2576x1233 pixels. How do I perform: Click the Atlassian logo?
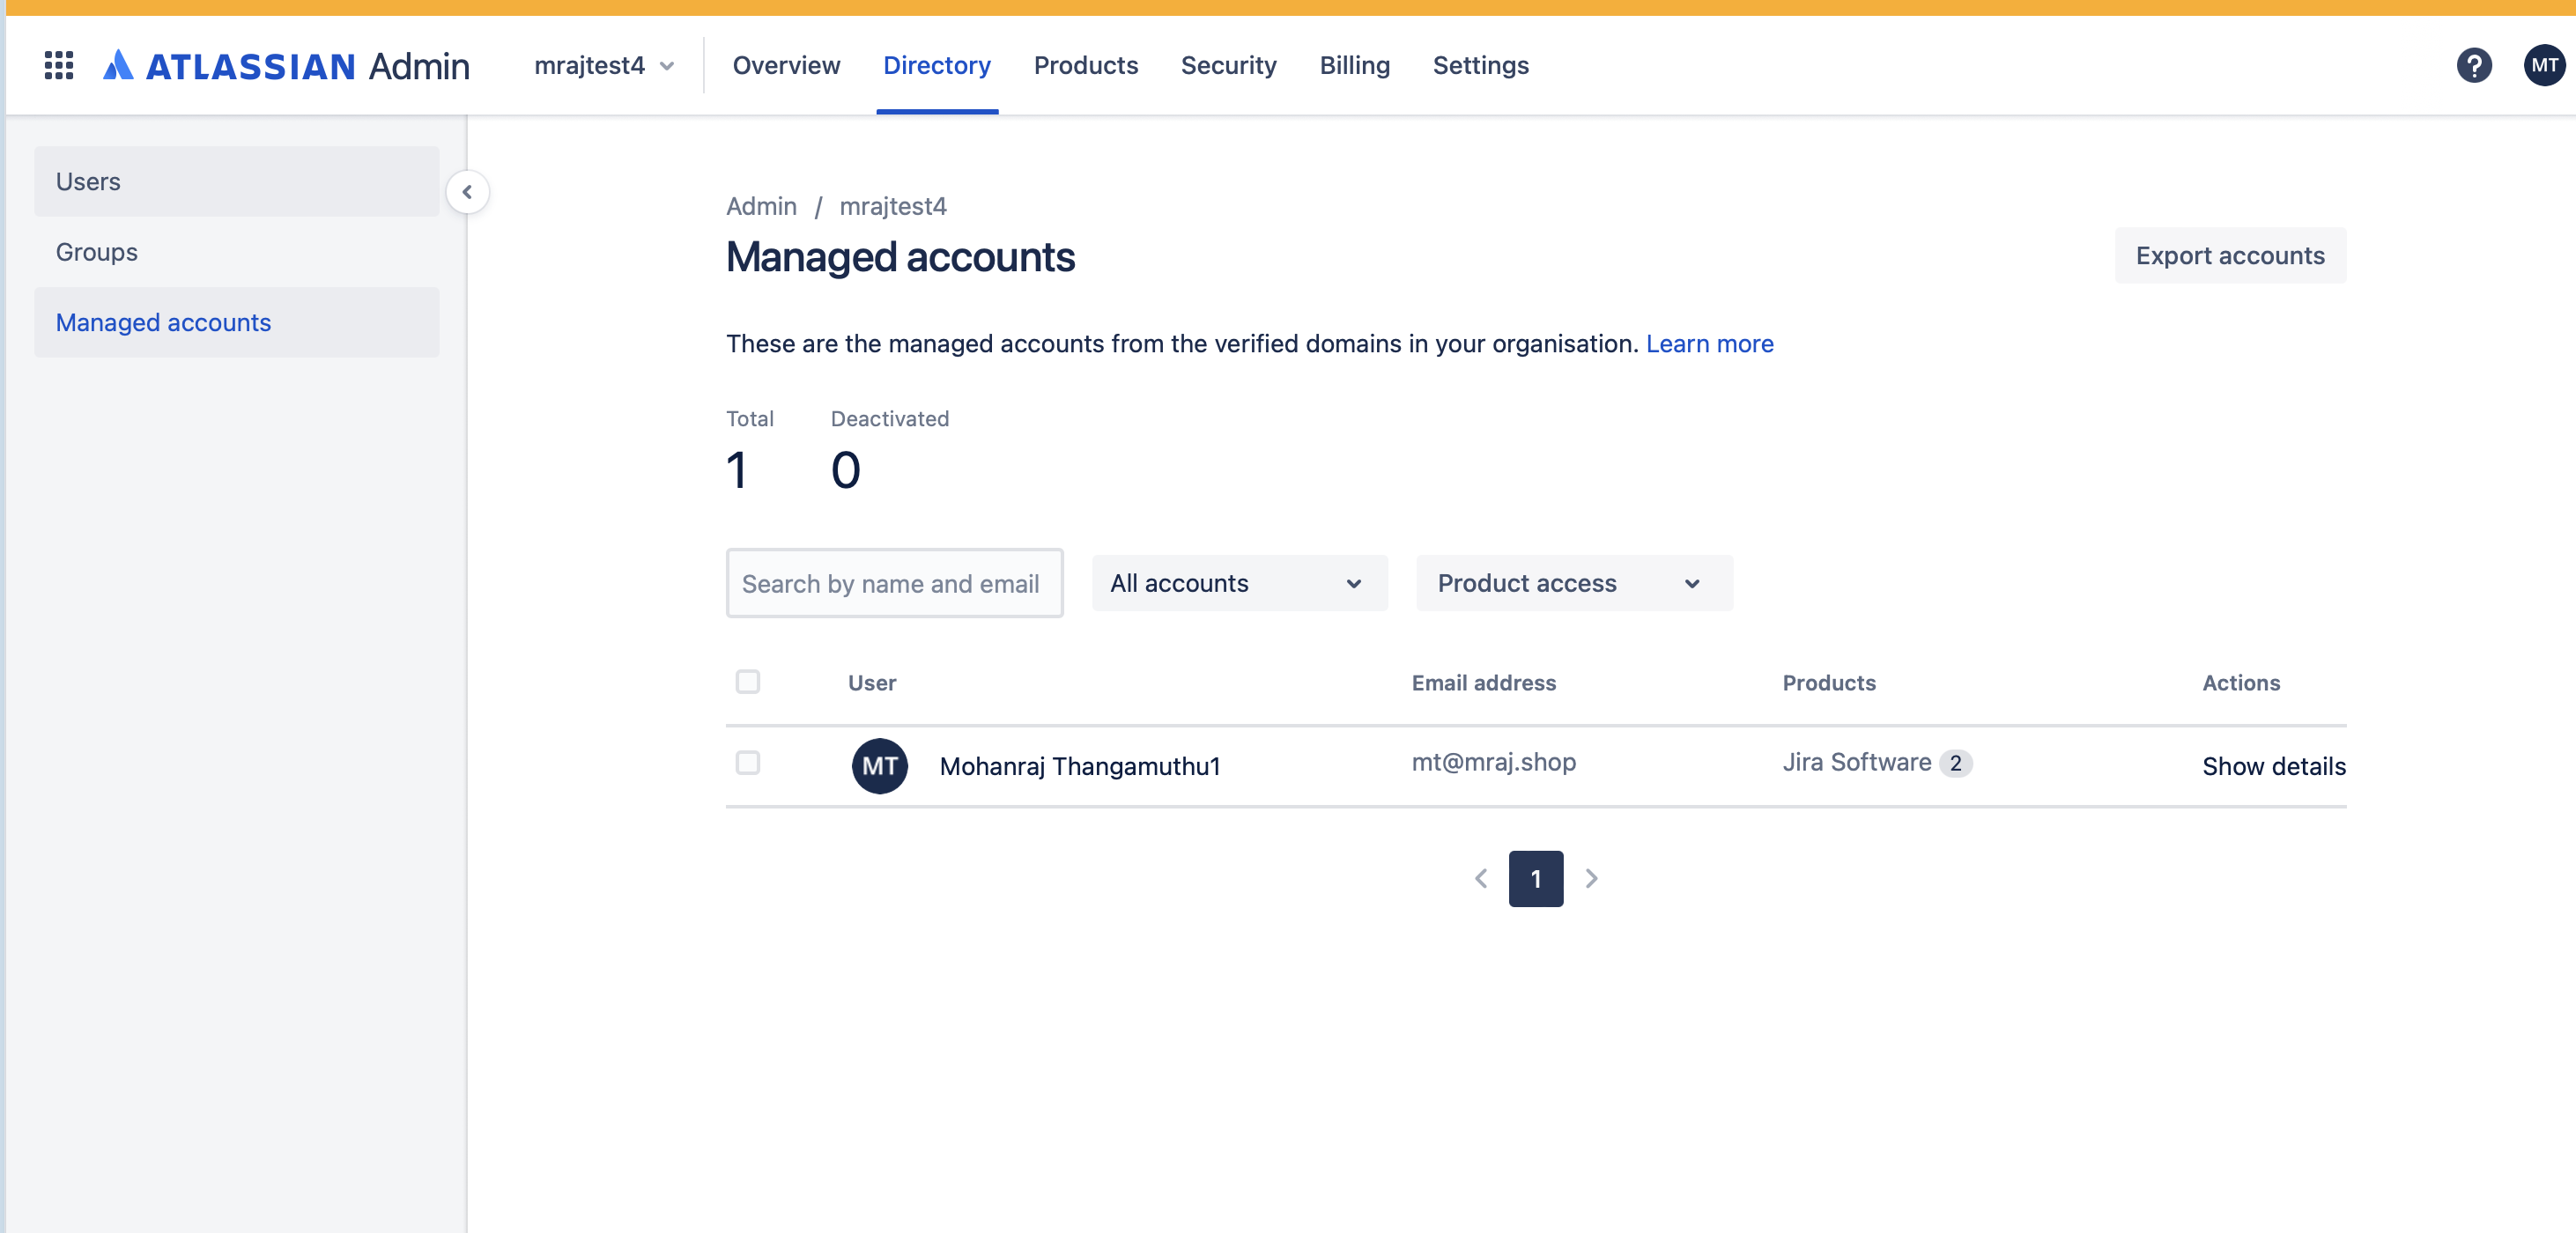[119, 64]
